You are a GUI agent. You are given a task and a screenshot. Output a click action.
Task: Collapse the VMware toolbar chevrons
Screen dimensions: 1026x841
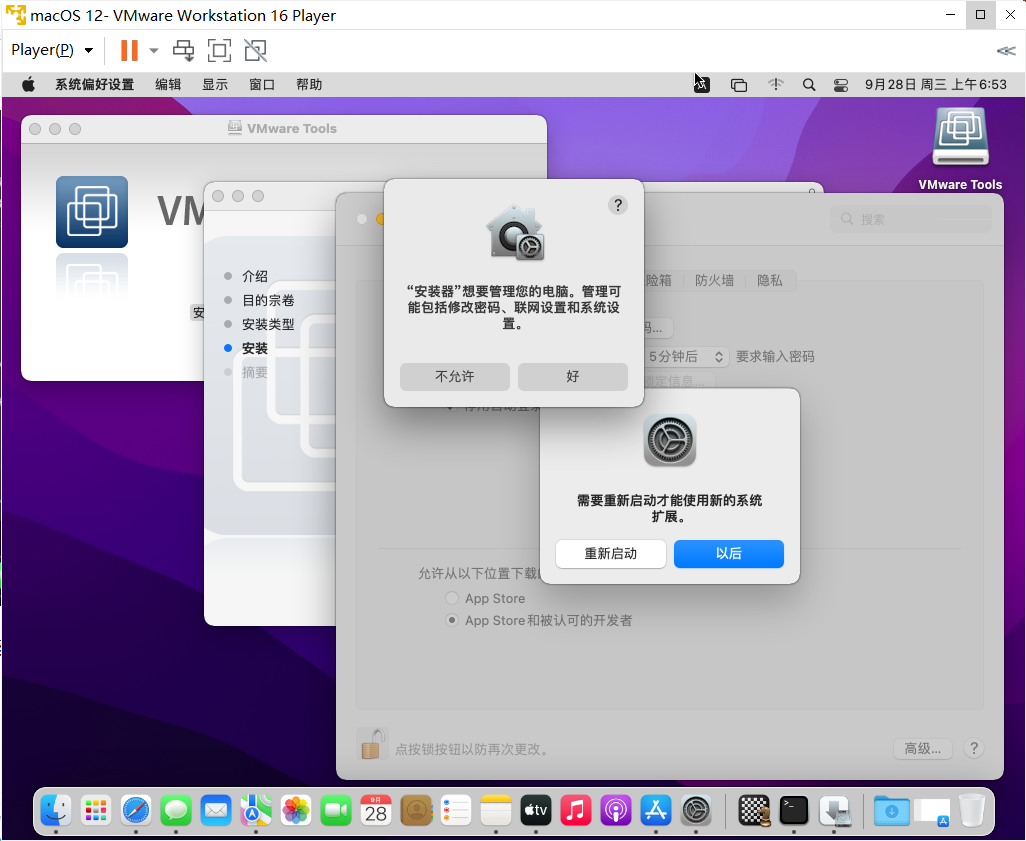click(x=1006, y=50)
